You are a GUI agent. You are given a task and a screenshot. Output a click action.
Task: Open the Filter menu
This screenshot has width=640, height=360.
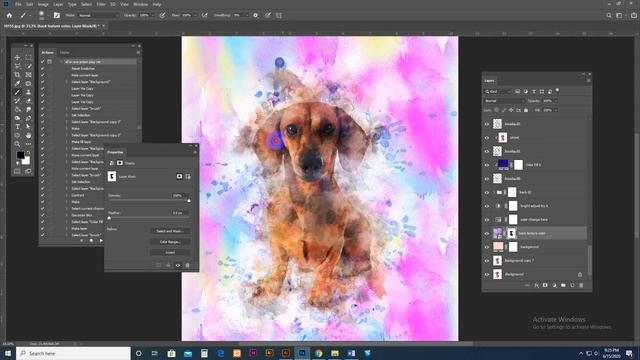click(x=101, y=4)
